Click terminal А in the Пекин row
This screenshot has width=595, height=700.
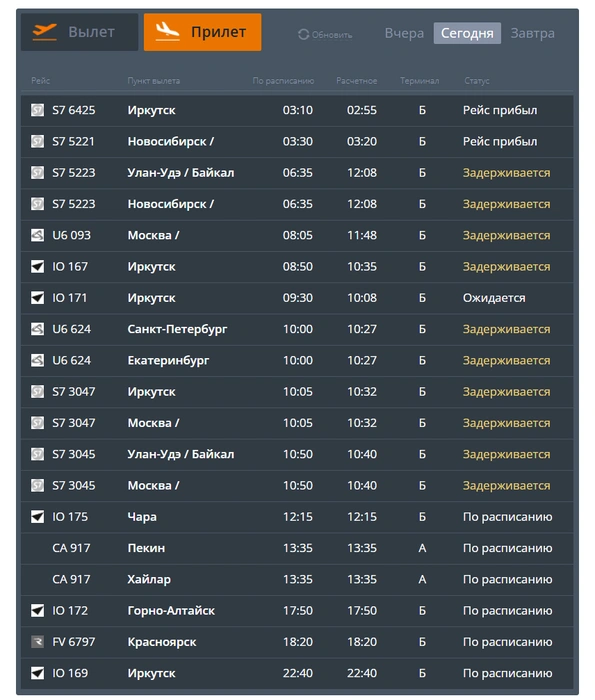pos(422,548)
